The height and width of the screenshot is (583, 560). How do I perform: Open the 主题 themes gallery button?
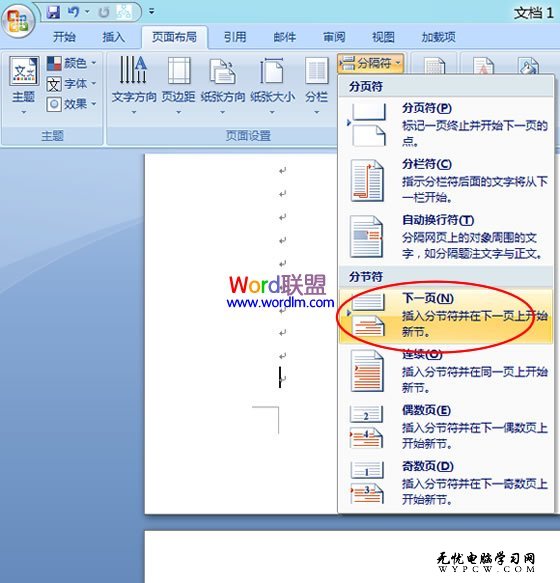[x=23, y=85]
